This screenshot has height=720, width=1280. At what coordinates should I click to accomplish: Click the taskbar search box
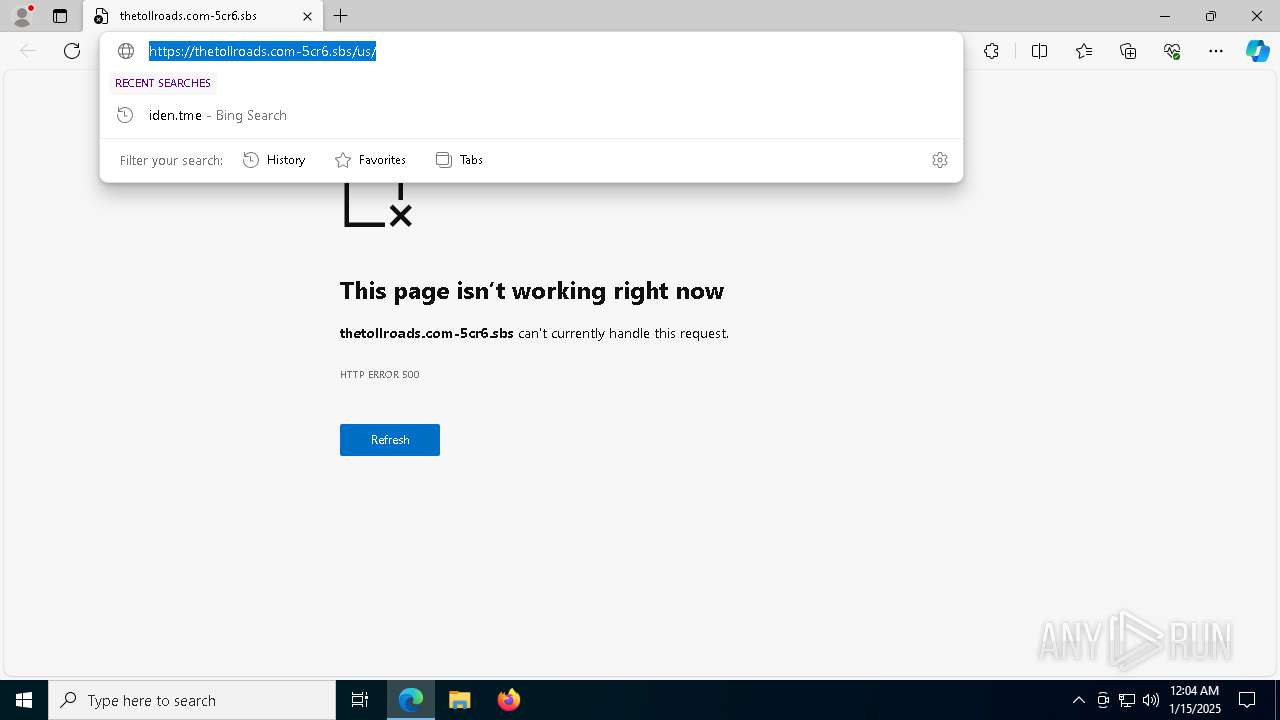pos(192,700)
